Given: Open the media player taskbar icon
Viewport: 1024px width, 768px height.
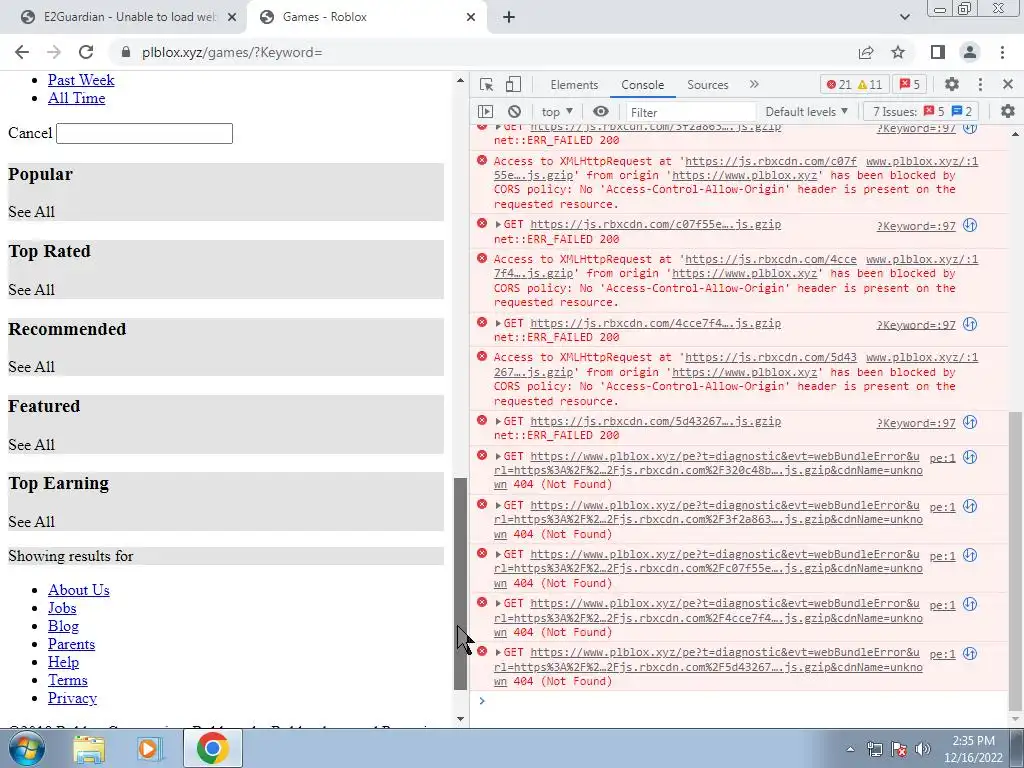Looking at the screenshot, I should (x=150, y=749).
